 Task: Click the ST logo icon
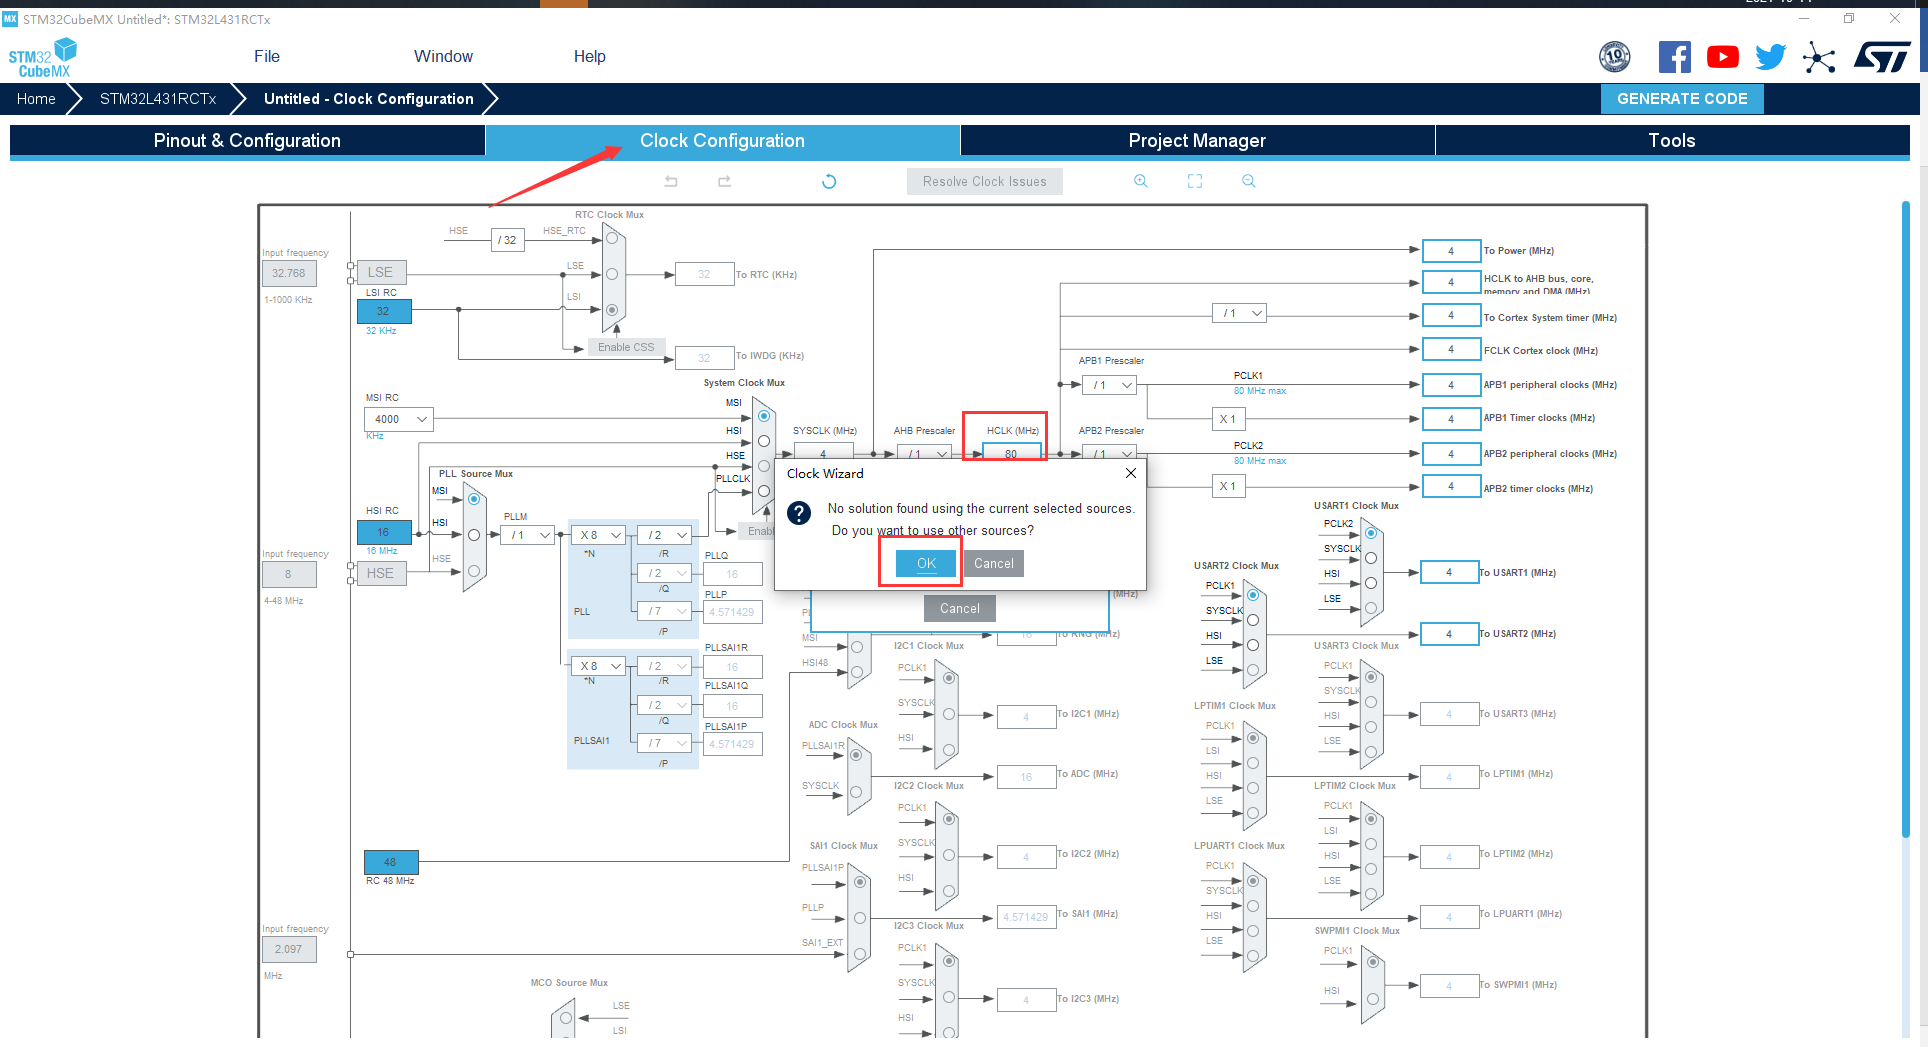point(1882,57)
